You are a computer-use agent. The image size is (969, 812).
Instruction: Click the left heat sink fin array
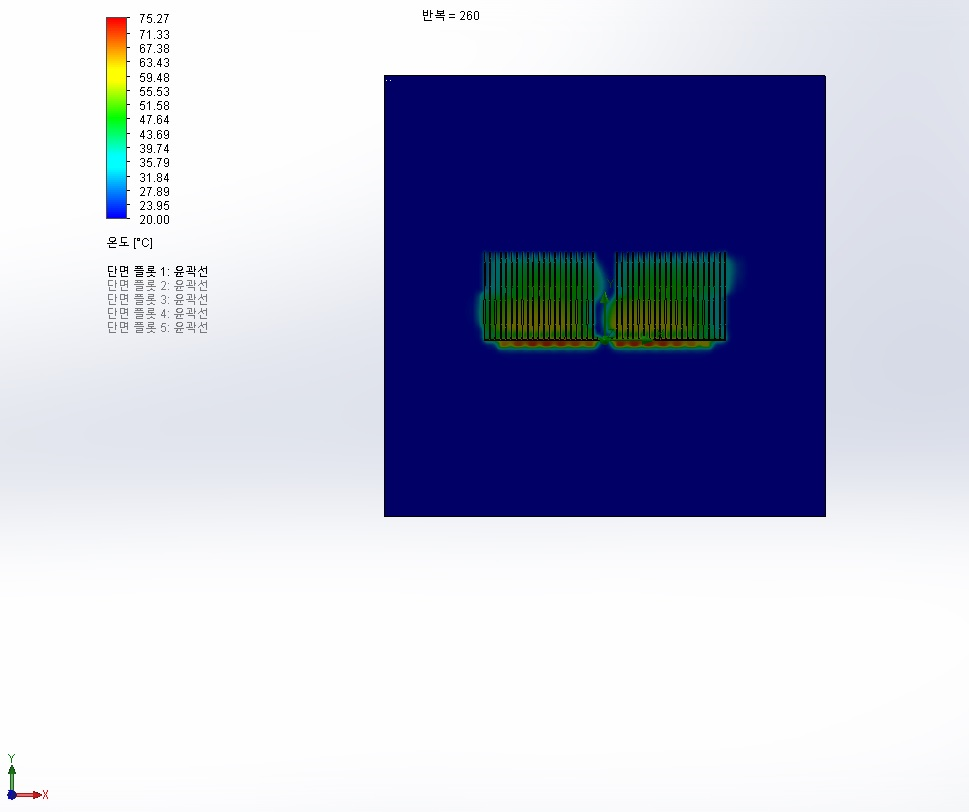pos(540,296)
